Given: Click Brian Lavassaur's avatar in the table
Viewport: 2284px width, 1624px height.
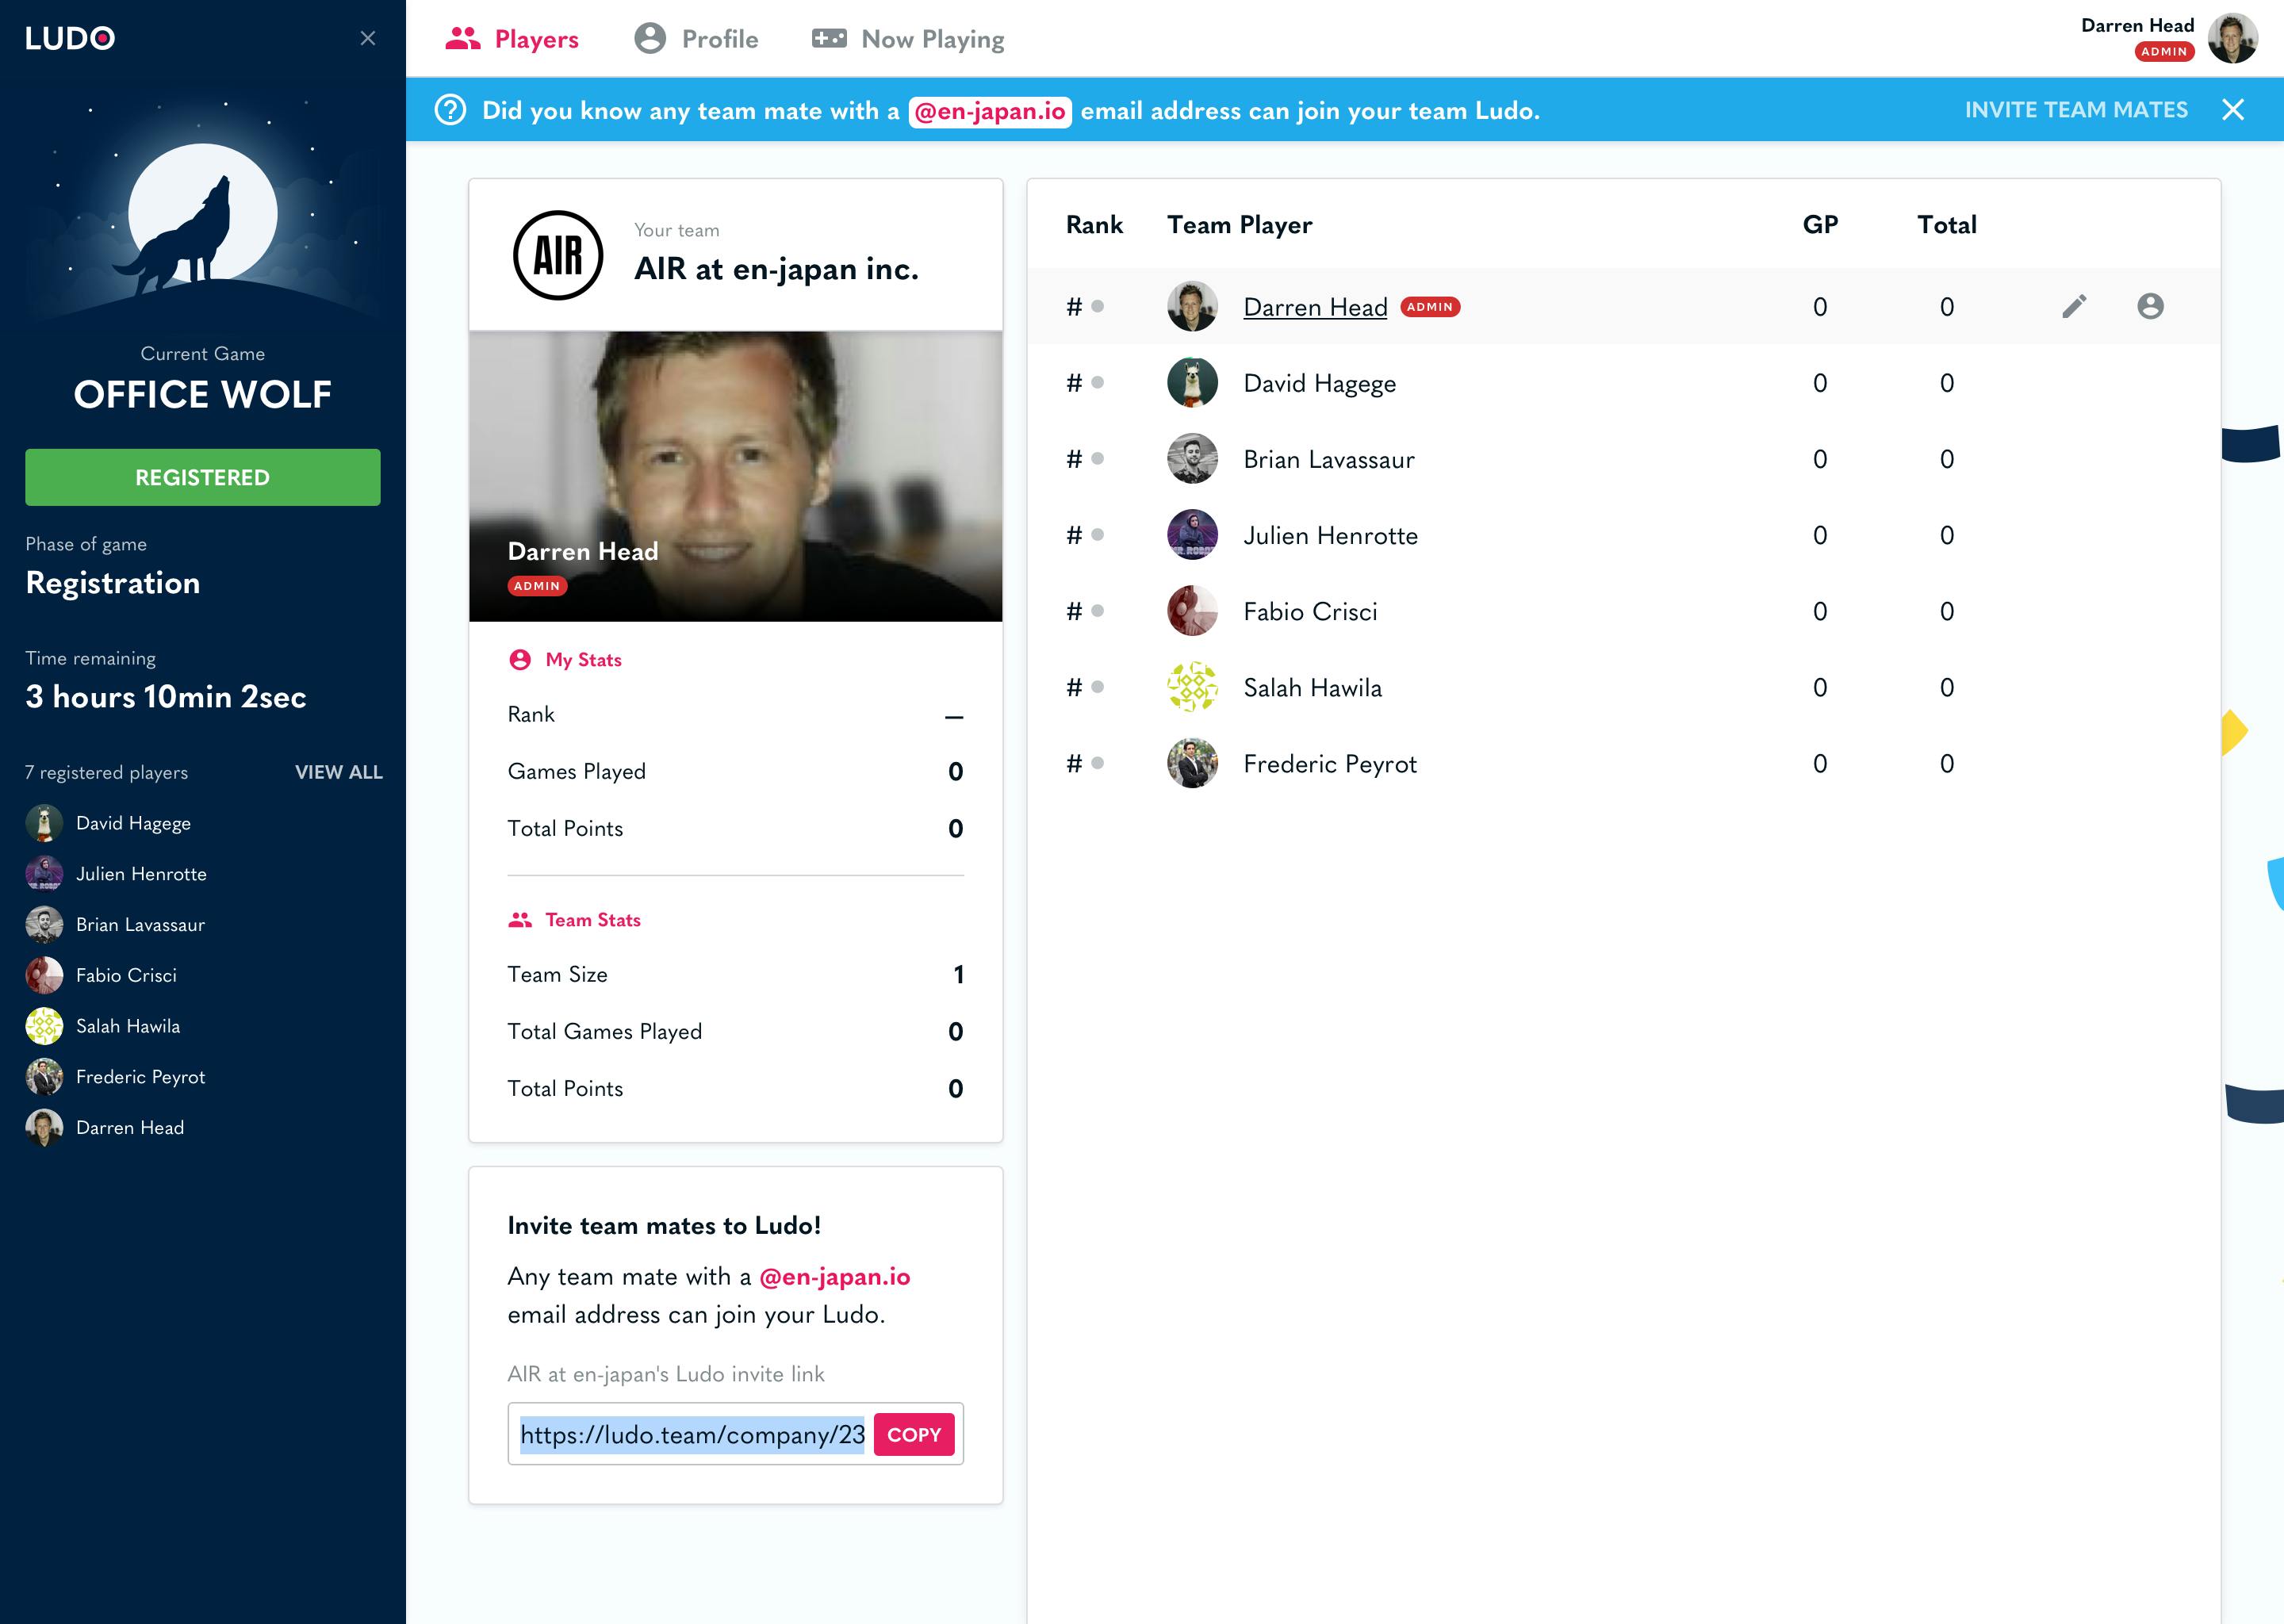Looking at the screenshot, I should pyautogui.click(x=1192, y=458).
